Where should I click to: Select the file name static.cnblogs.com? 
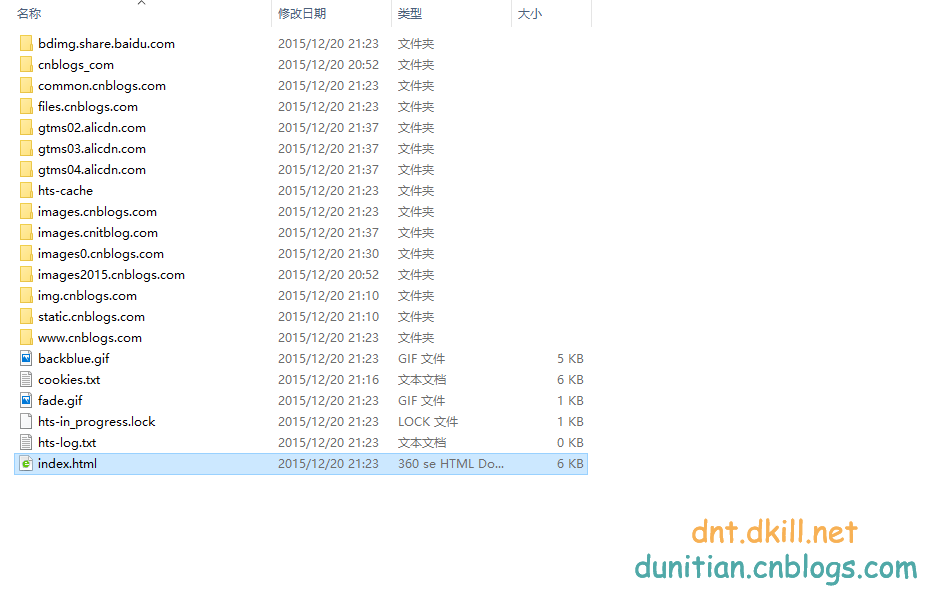(91, 316)
